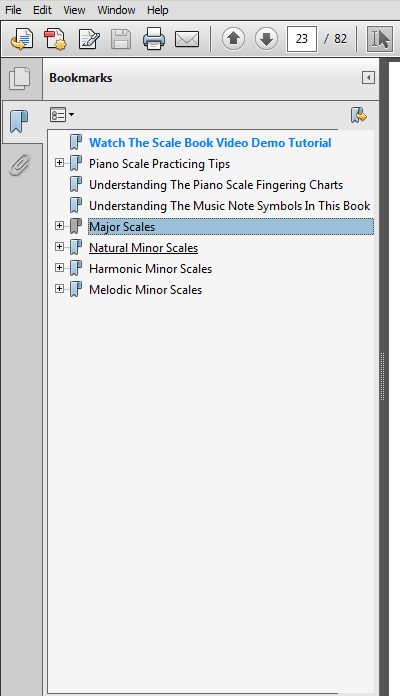The height and width of the screenshot is (696, 400).
Task: Click the page number input field
Action: pyautogui.click(x=302, y=39)
